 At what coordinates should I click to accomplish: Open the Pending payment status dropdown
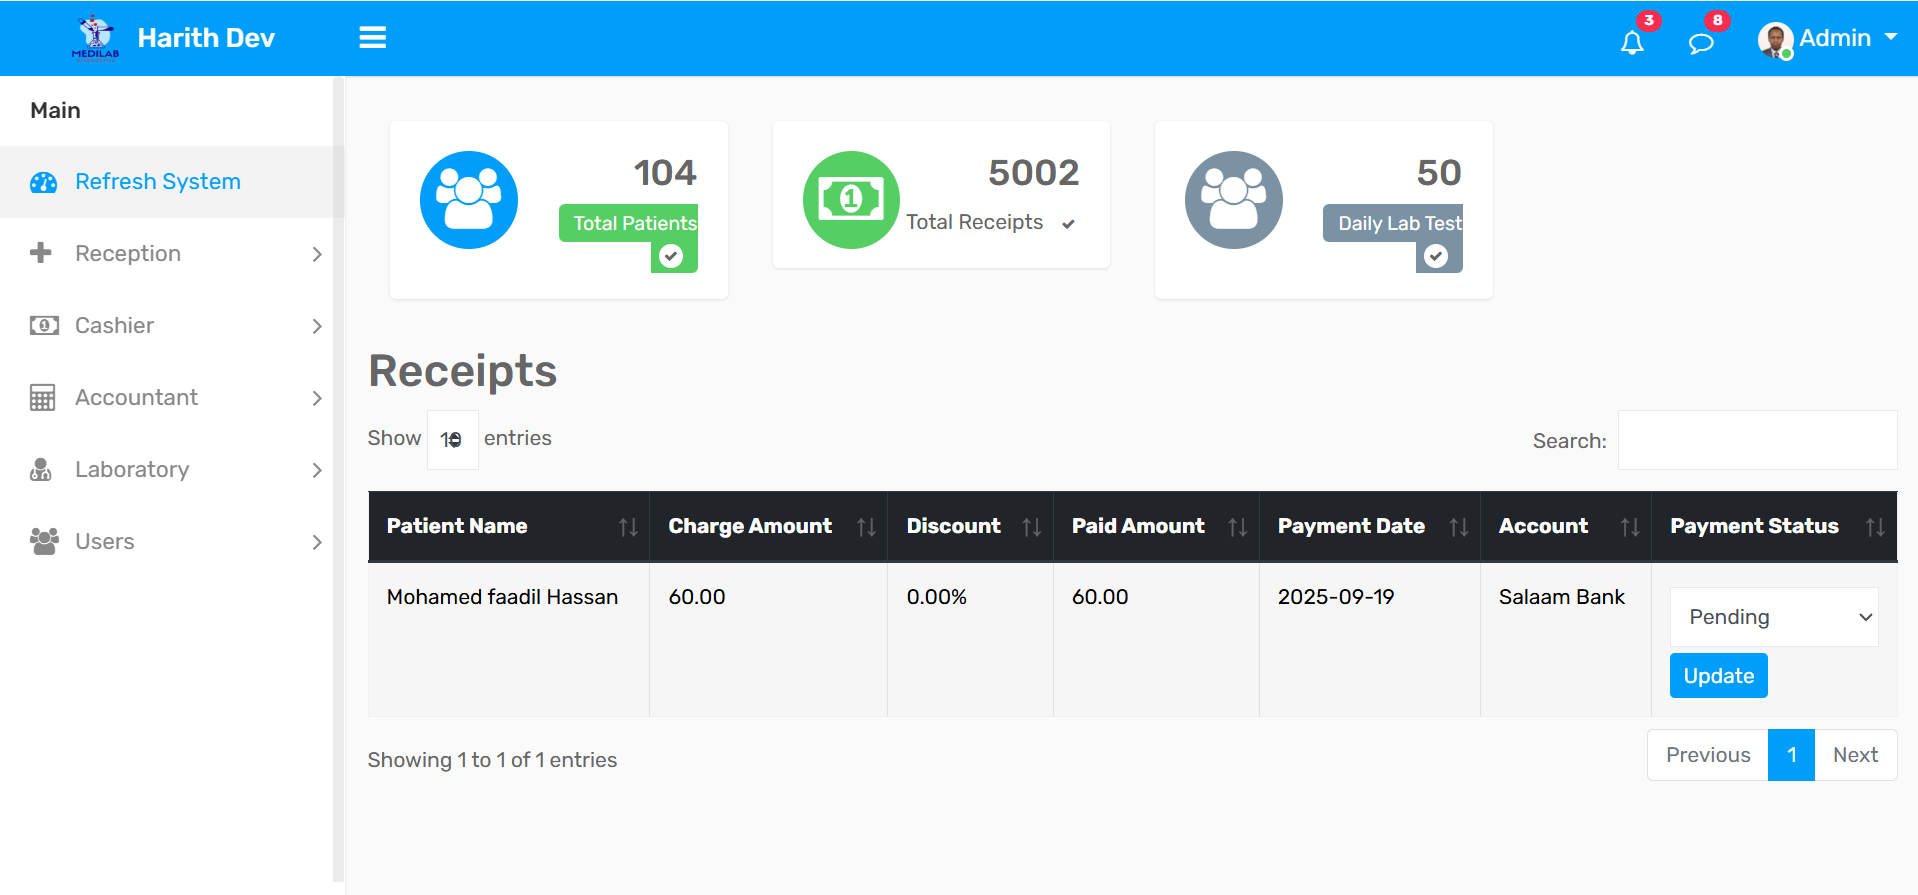[x=1773, y=617]
